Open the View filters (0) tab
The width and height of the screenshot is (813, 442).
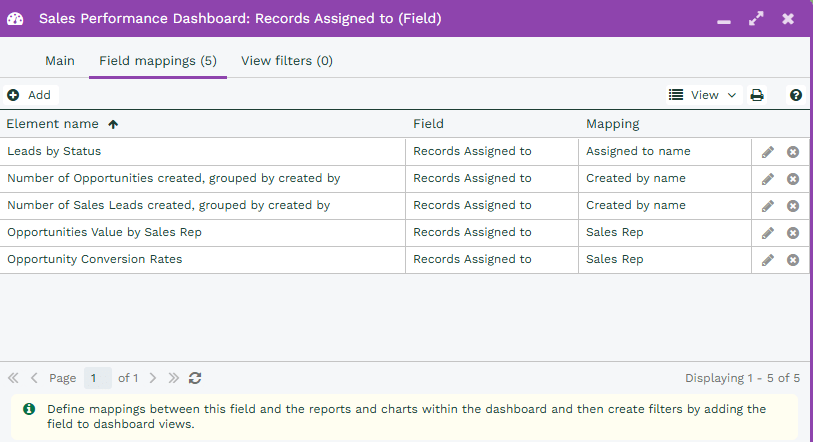point(287,61)
